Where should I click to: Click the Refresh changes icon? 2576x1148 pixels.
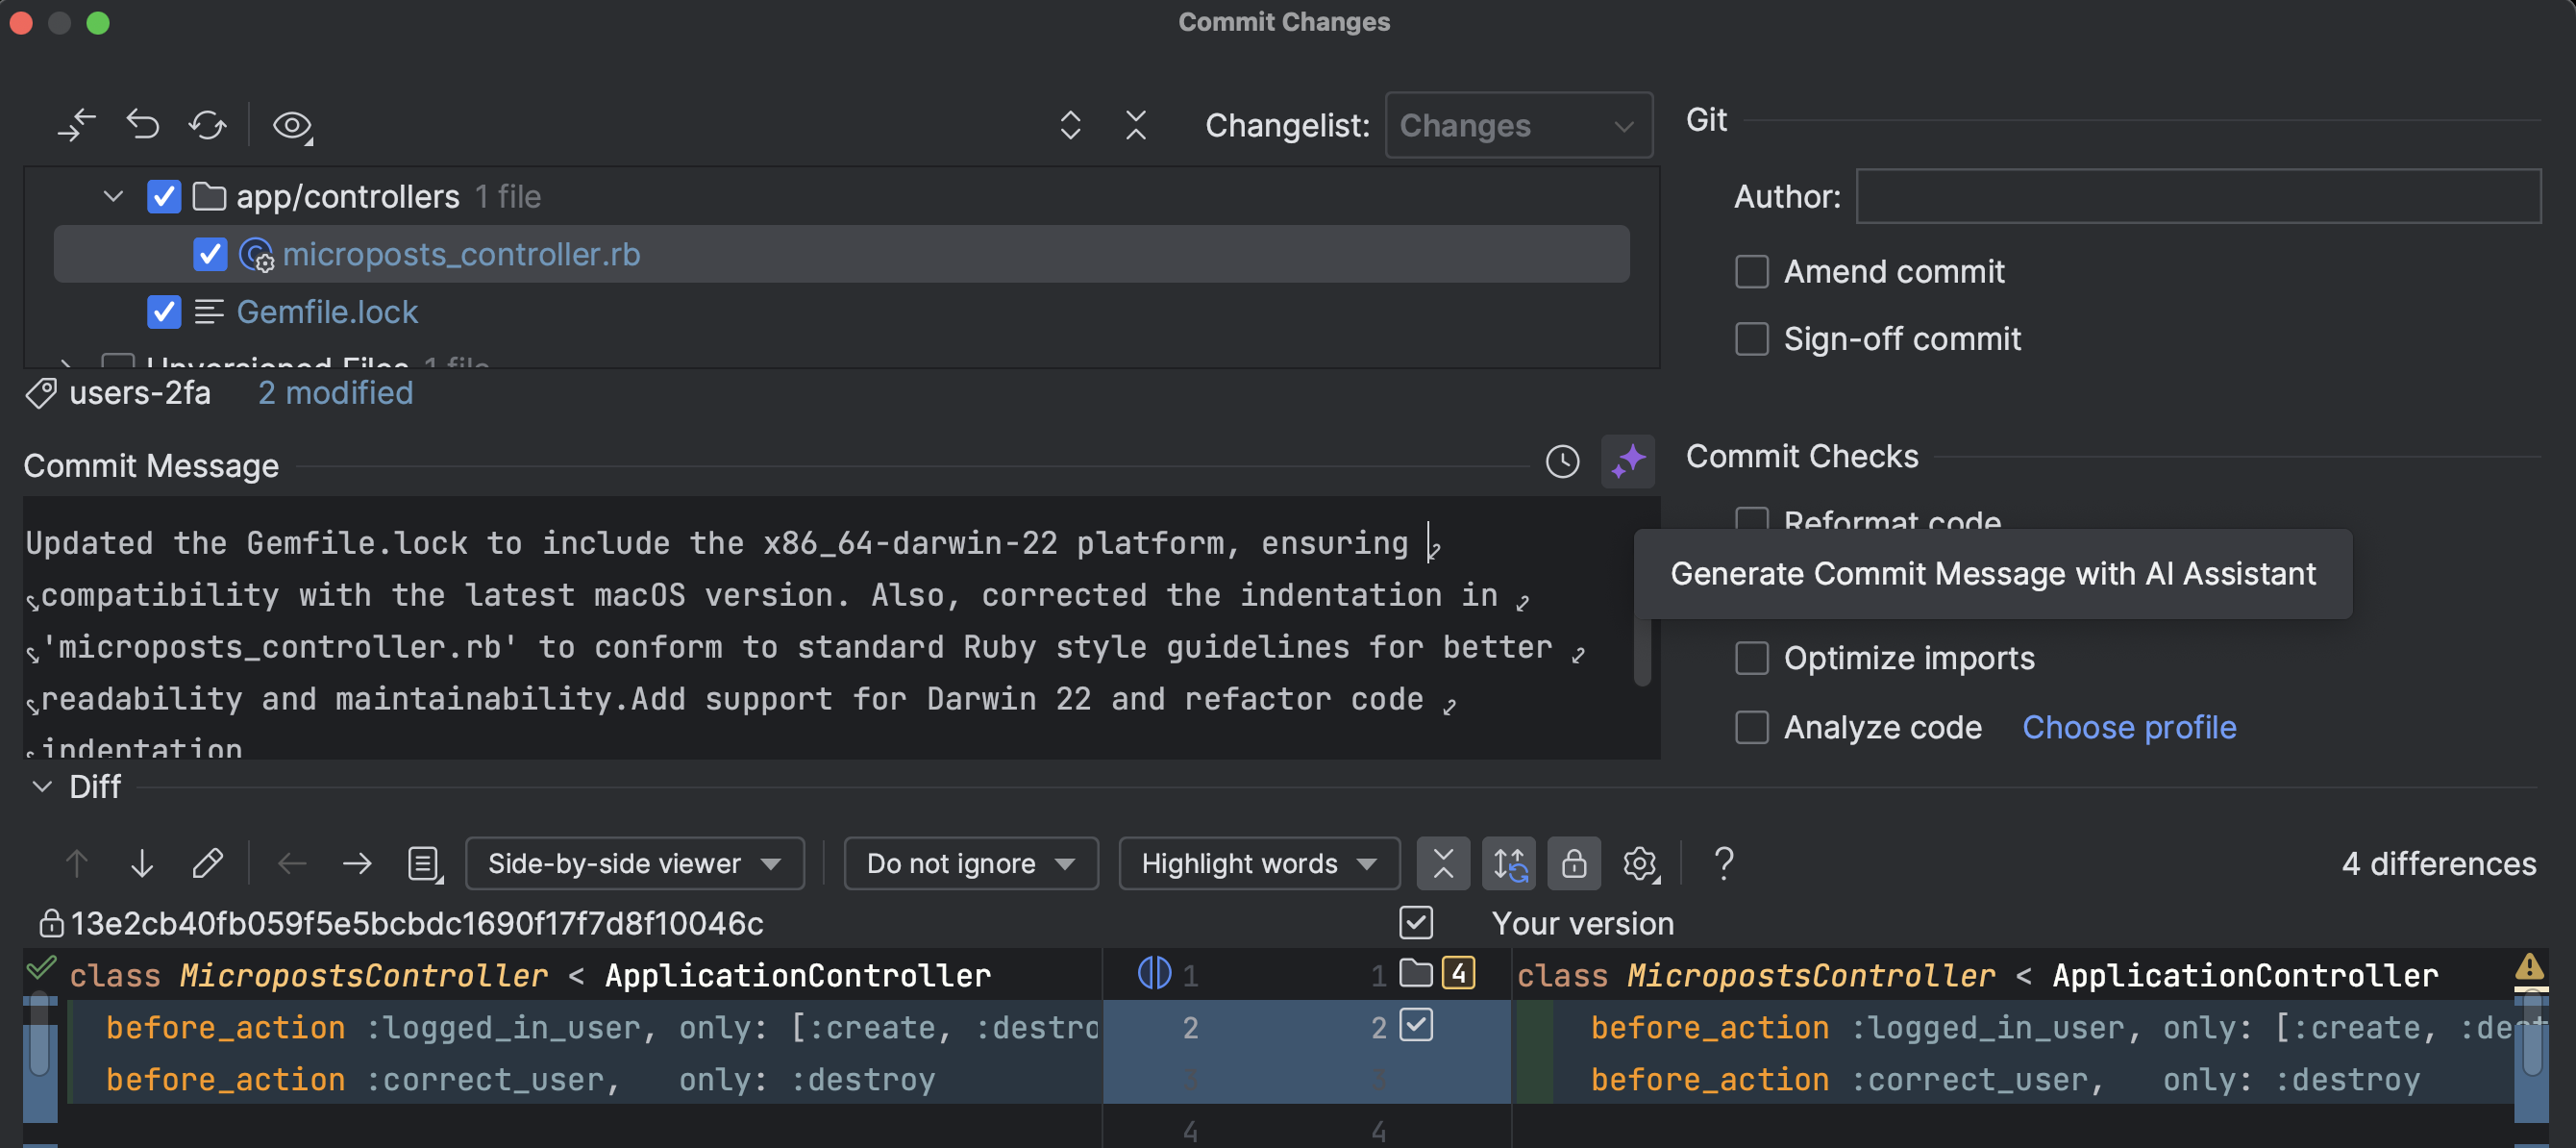pos(207,125)
